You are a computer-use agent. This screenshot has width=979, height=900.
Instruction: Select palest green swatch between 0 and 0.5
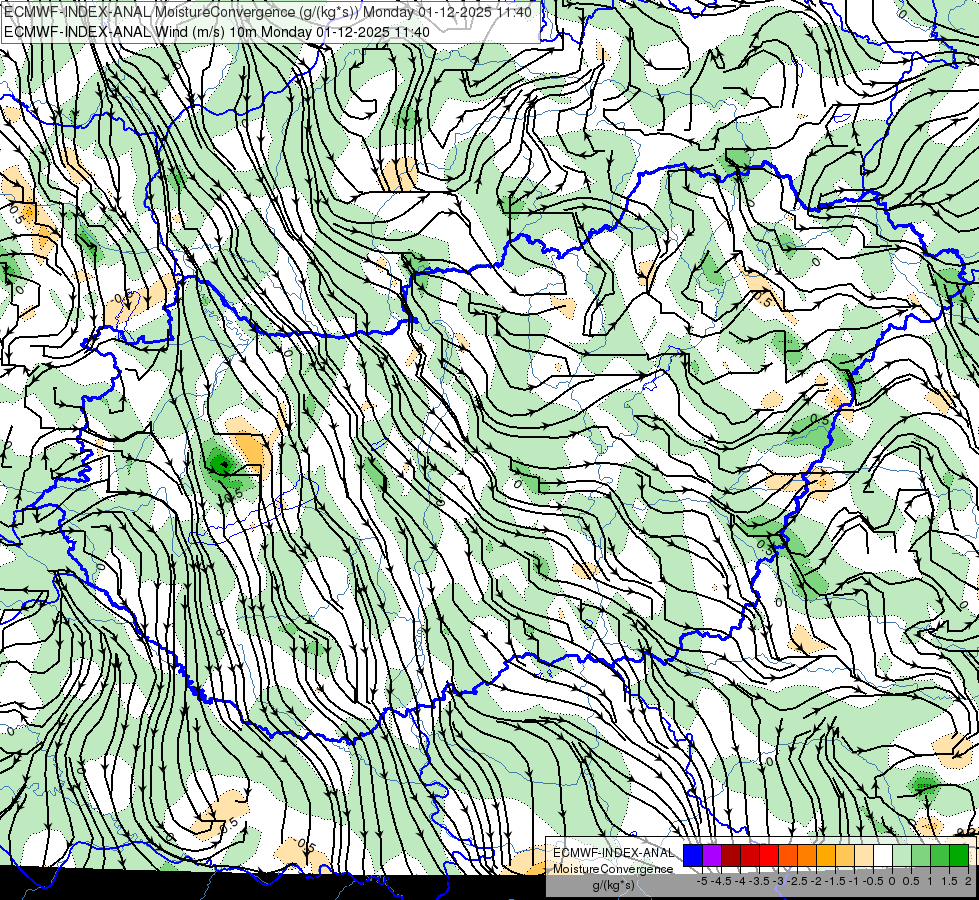click(x=902, y=856)
